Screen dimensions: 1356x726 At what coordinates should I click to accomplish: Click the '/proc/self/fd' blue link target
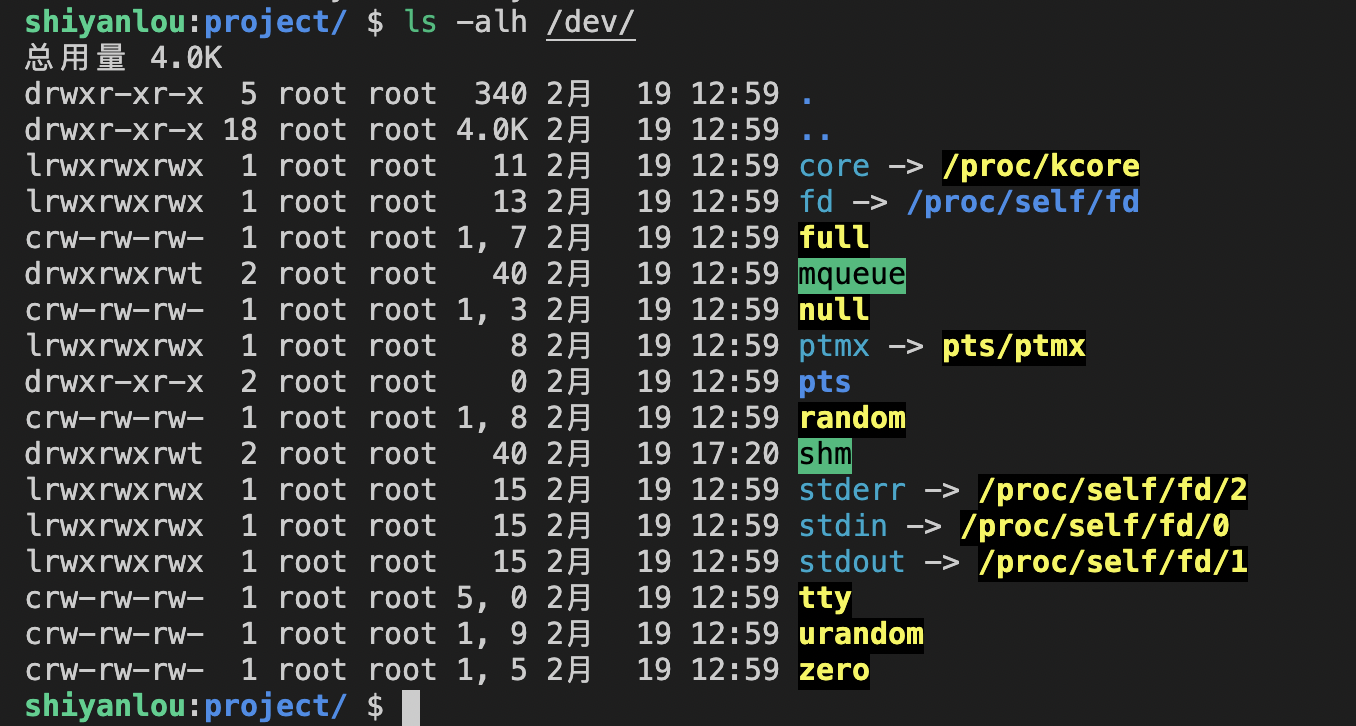pyautogui.click(x=1023, y=202)
